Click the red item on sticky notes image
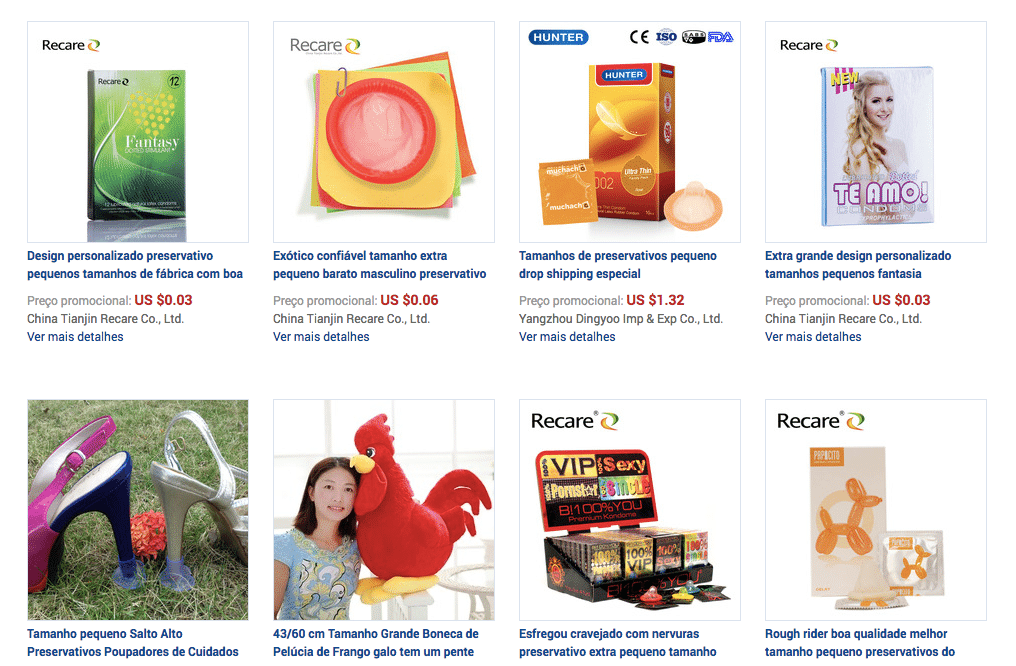 384,132
